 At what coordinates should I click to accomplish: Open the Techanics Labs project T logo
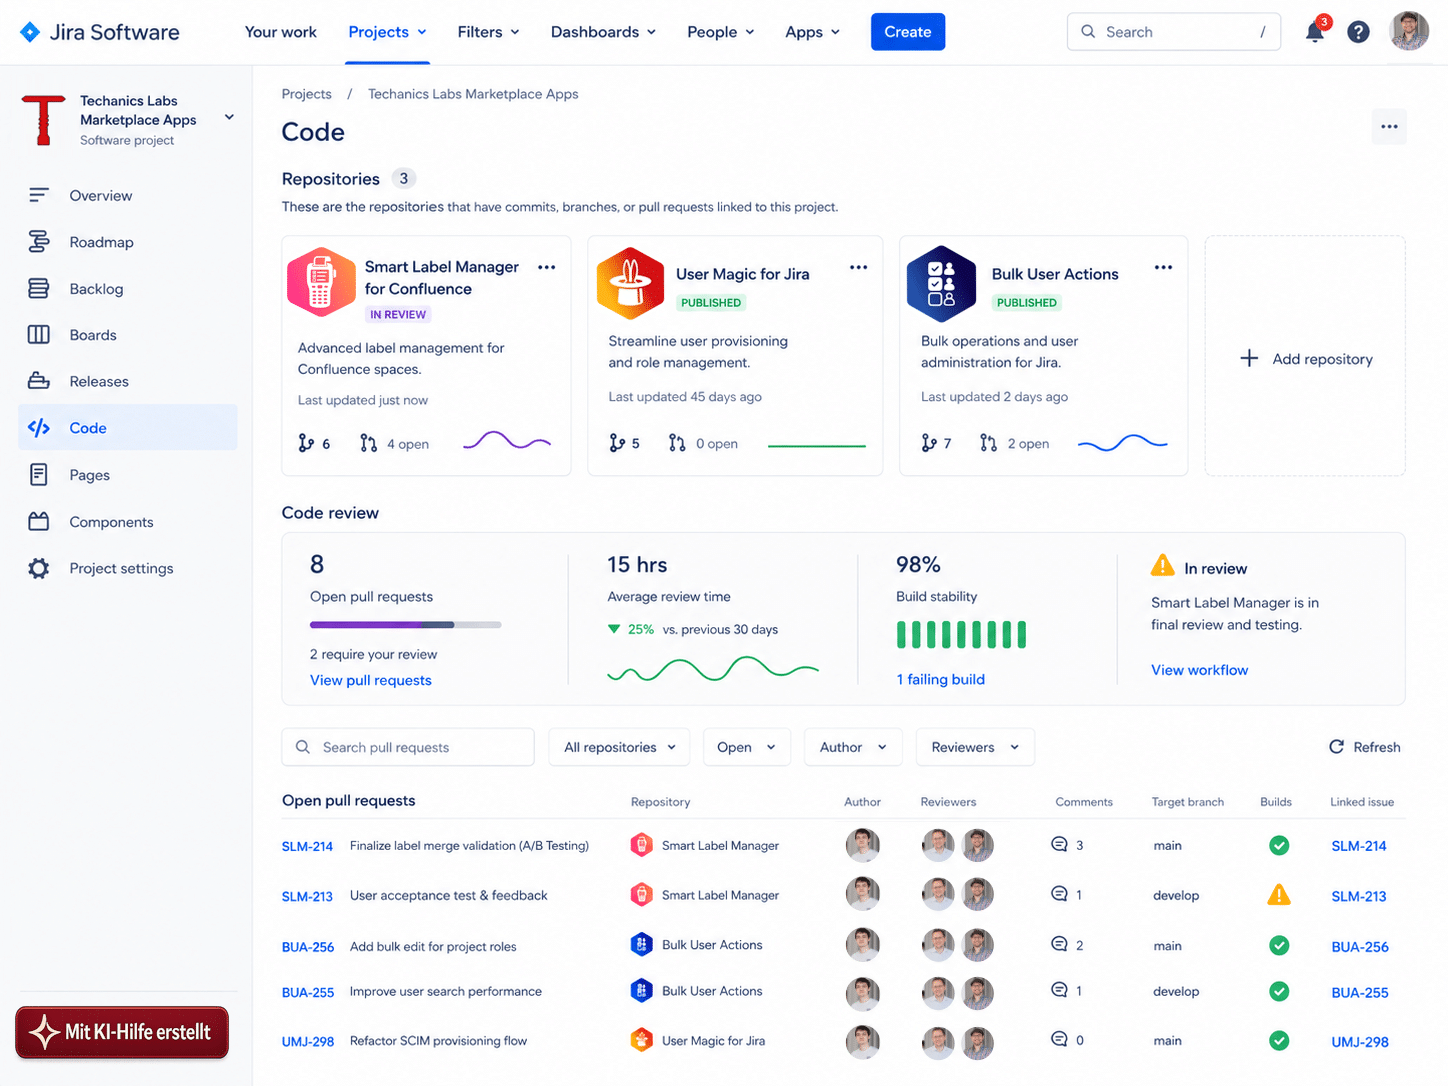[43, 120]
